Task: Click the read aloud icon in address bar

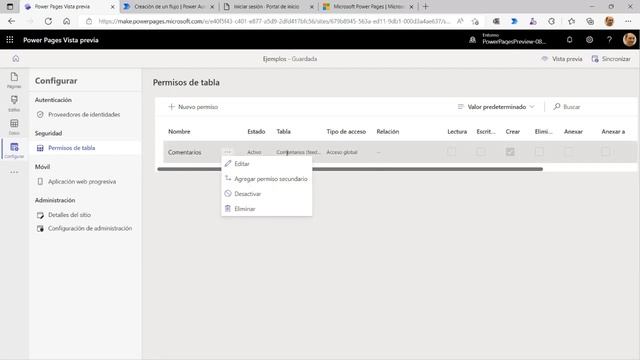Action: pyautogui.click(x=460, y=21)
